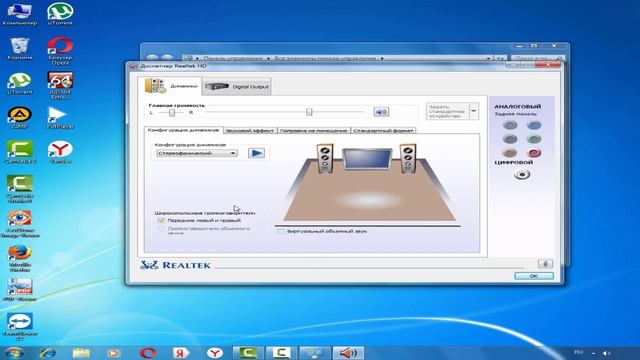Open the red Я Yandex taskbar icon
This screenshot has height=360, width=640.
point(181,353)
